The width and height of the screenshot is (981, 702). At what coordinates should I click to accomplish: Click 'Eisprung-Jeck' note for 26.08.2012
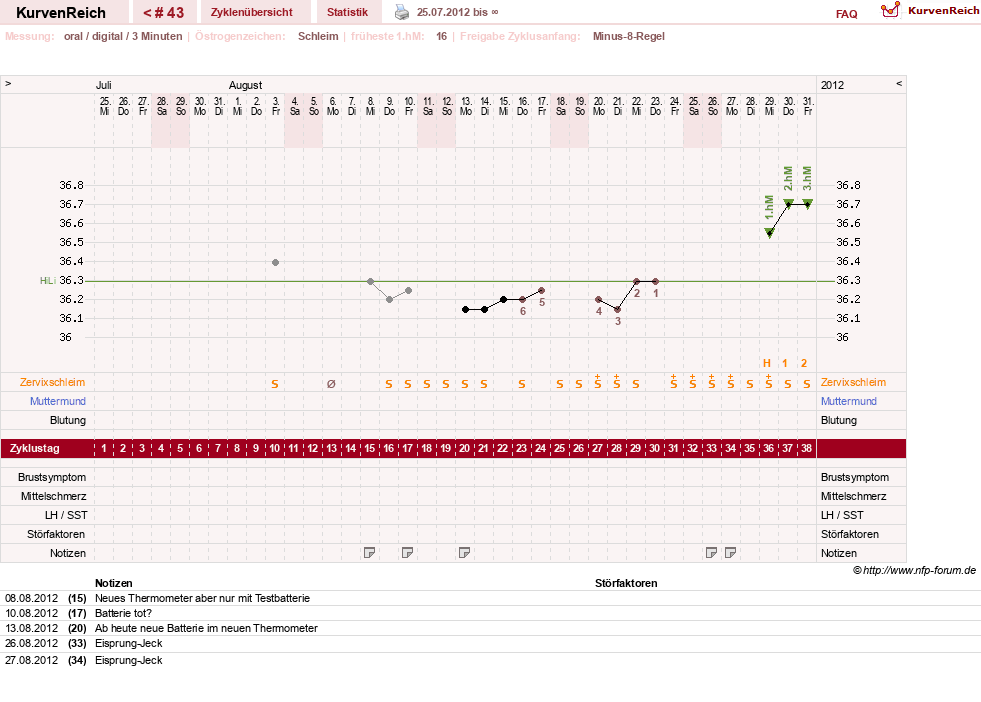[x=128, y=643]
